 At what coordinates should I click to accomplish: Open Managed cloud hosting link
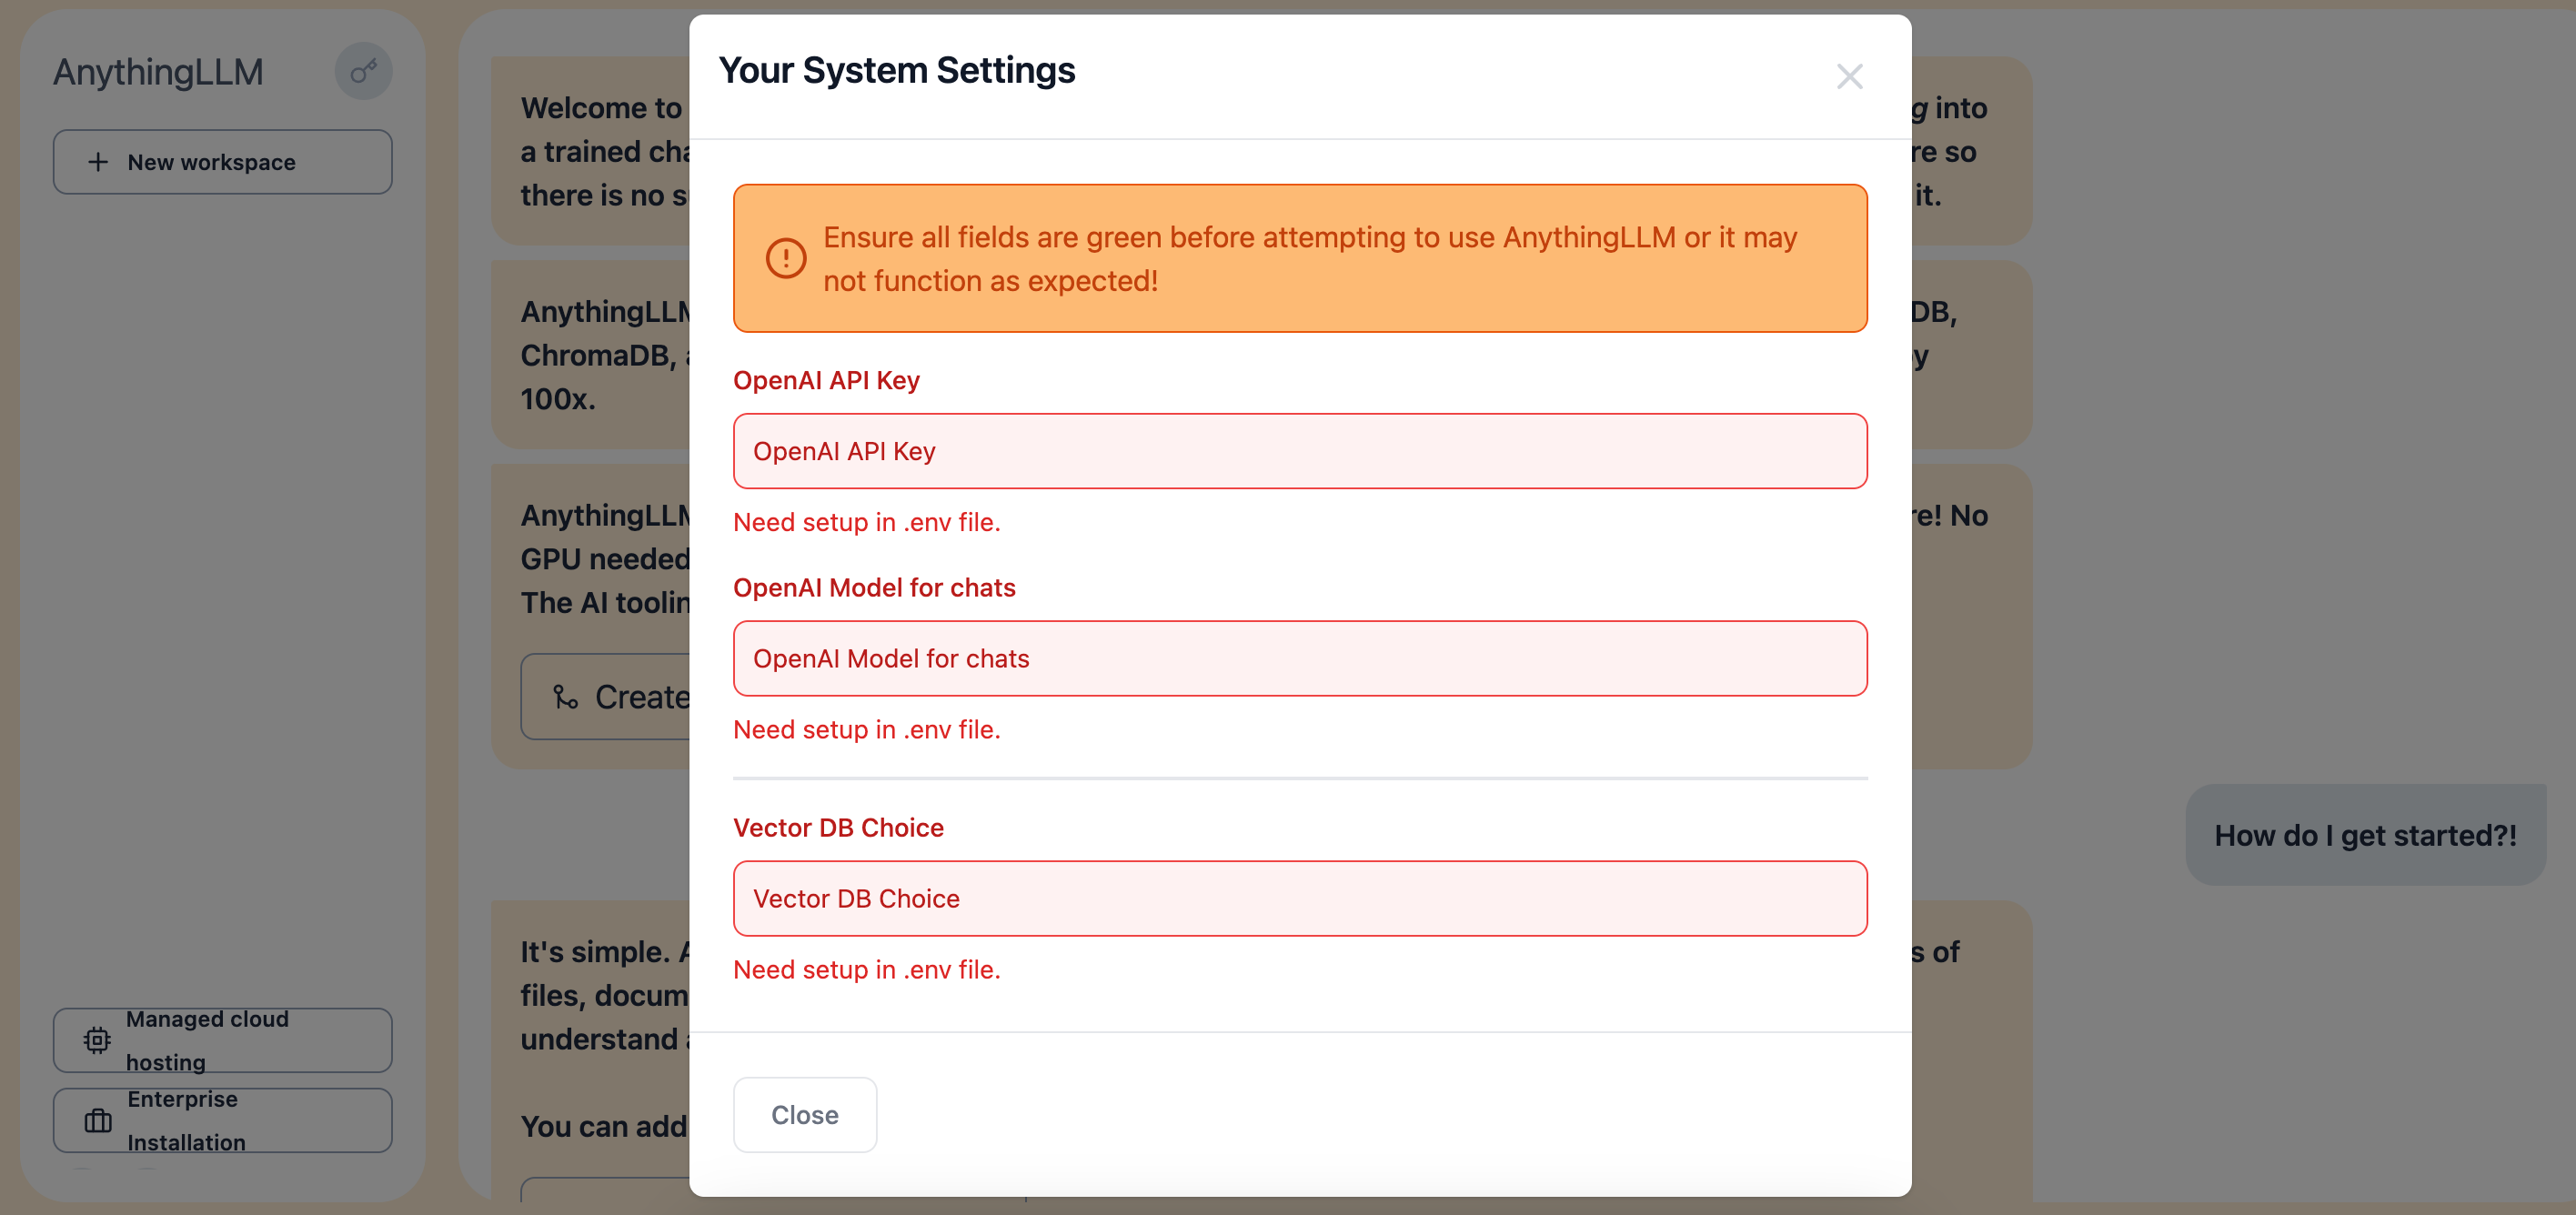pos(223,1040)
